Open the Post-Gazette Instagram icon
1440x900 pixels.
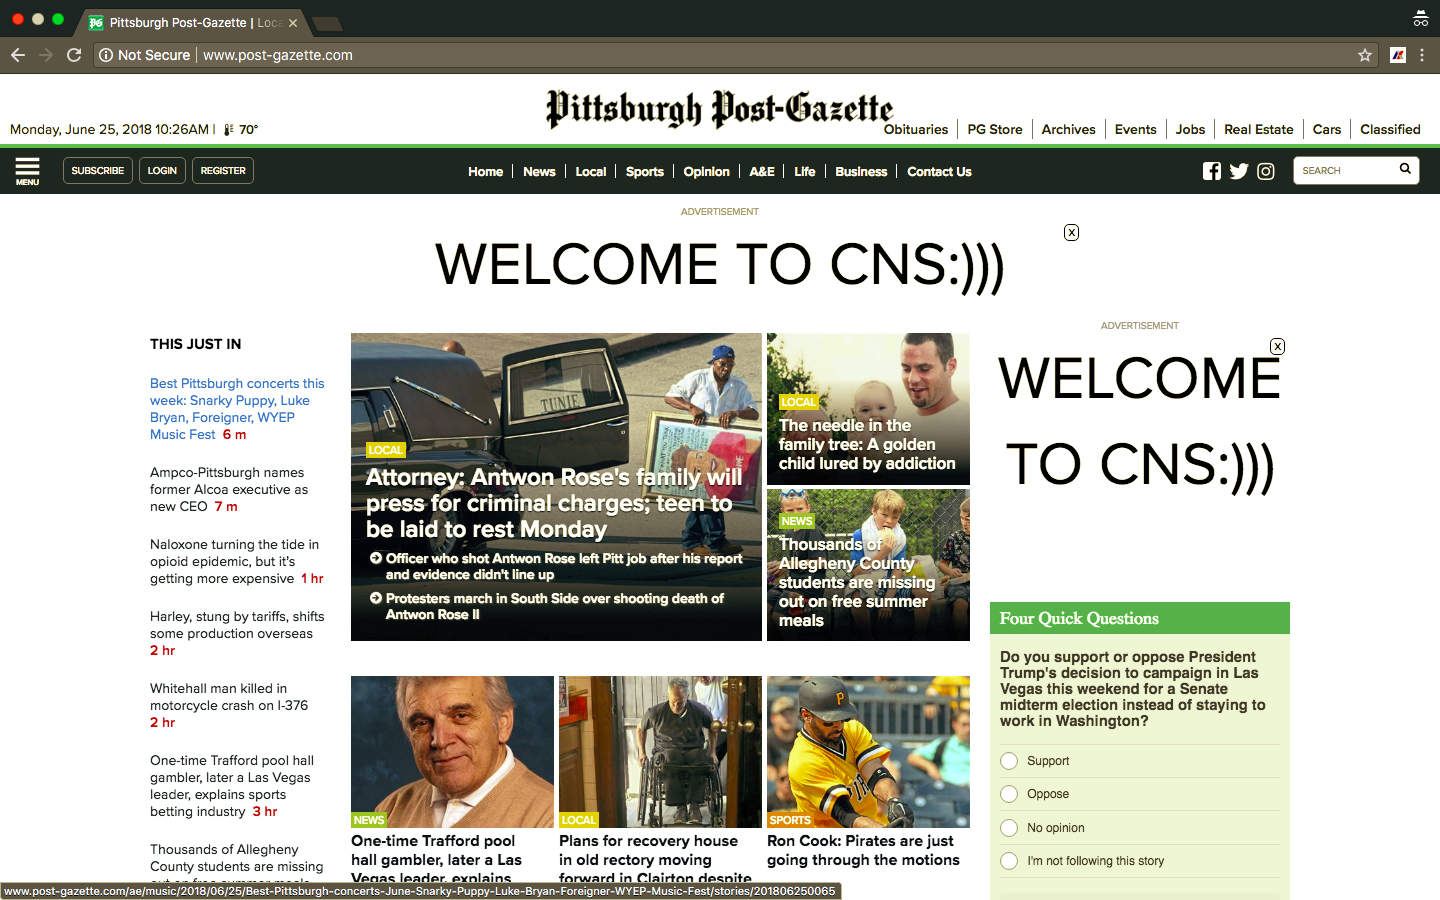[x=1266, y=171]
